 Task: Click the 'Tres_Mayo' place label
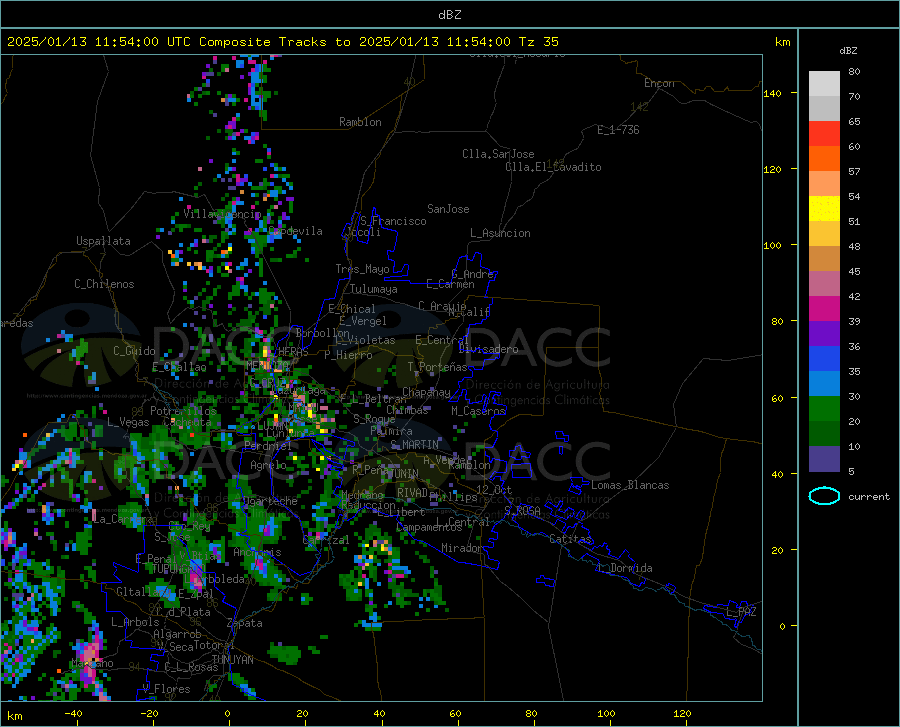click(x=362, y=269)
